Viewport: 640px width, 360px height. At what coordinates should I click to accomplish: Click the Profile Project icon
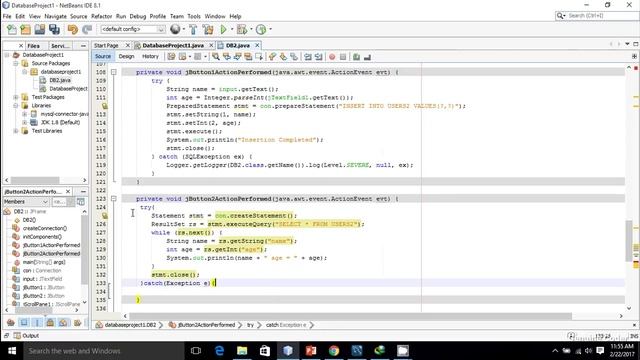(261, 29)
